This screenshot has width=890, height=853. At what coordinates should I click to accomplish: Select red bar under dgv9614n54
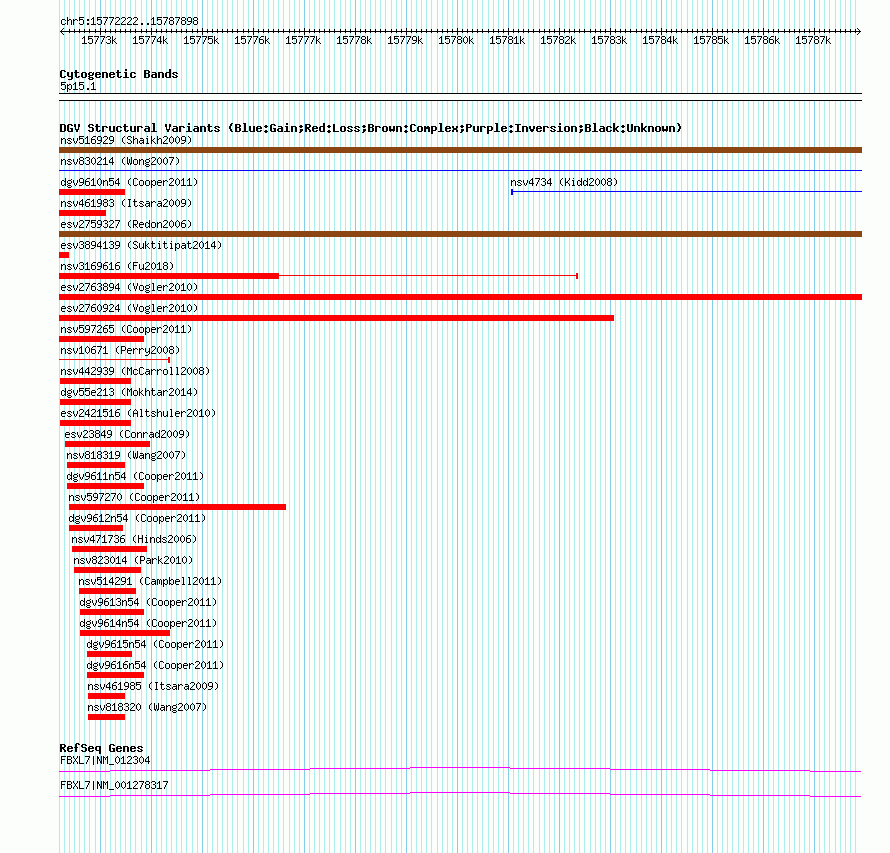(125, 633)
